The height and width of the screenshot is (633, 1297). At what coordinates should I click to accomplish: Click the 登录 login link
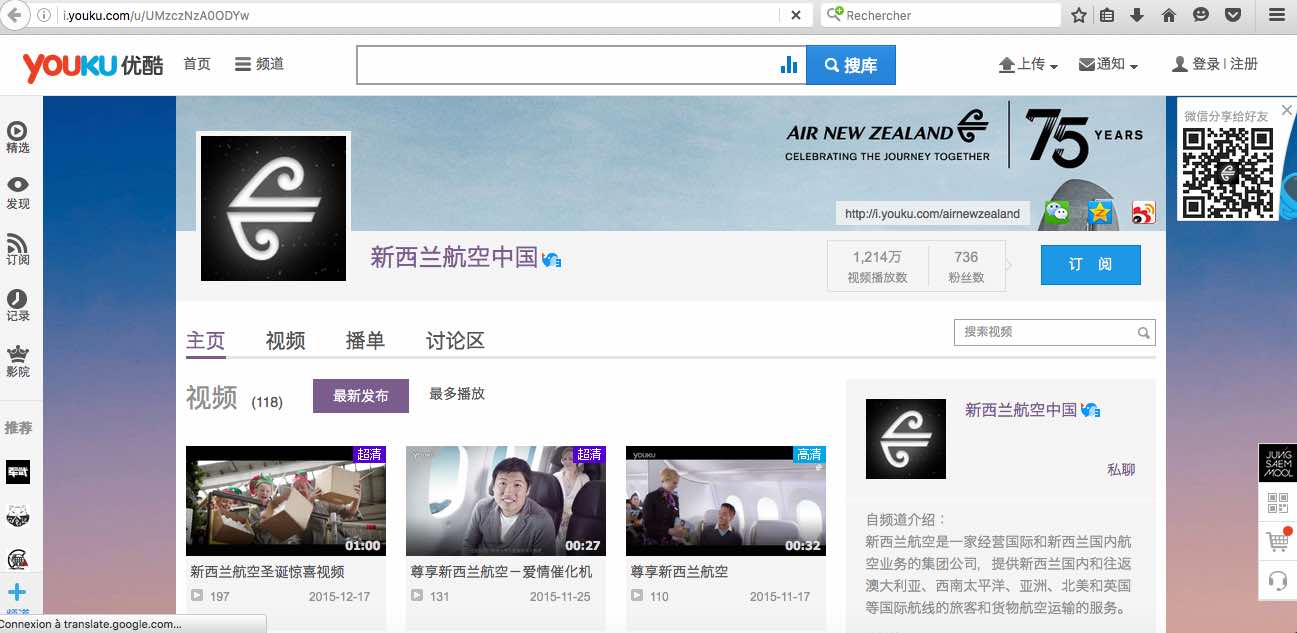click(1206, 64)
